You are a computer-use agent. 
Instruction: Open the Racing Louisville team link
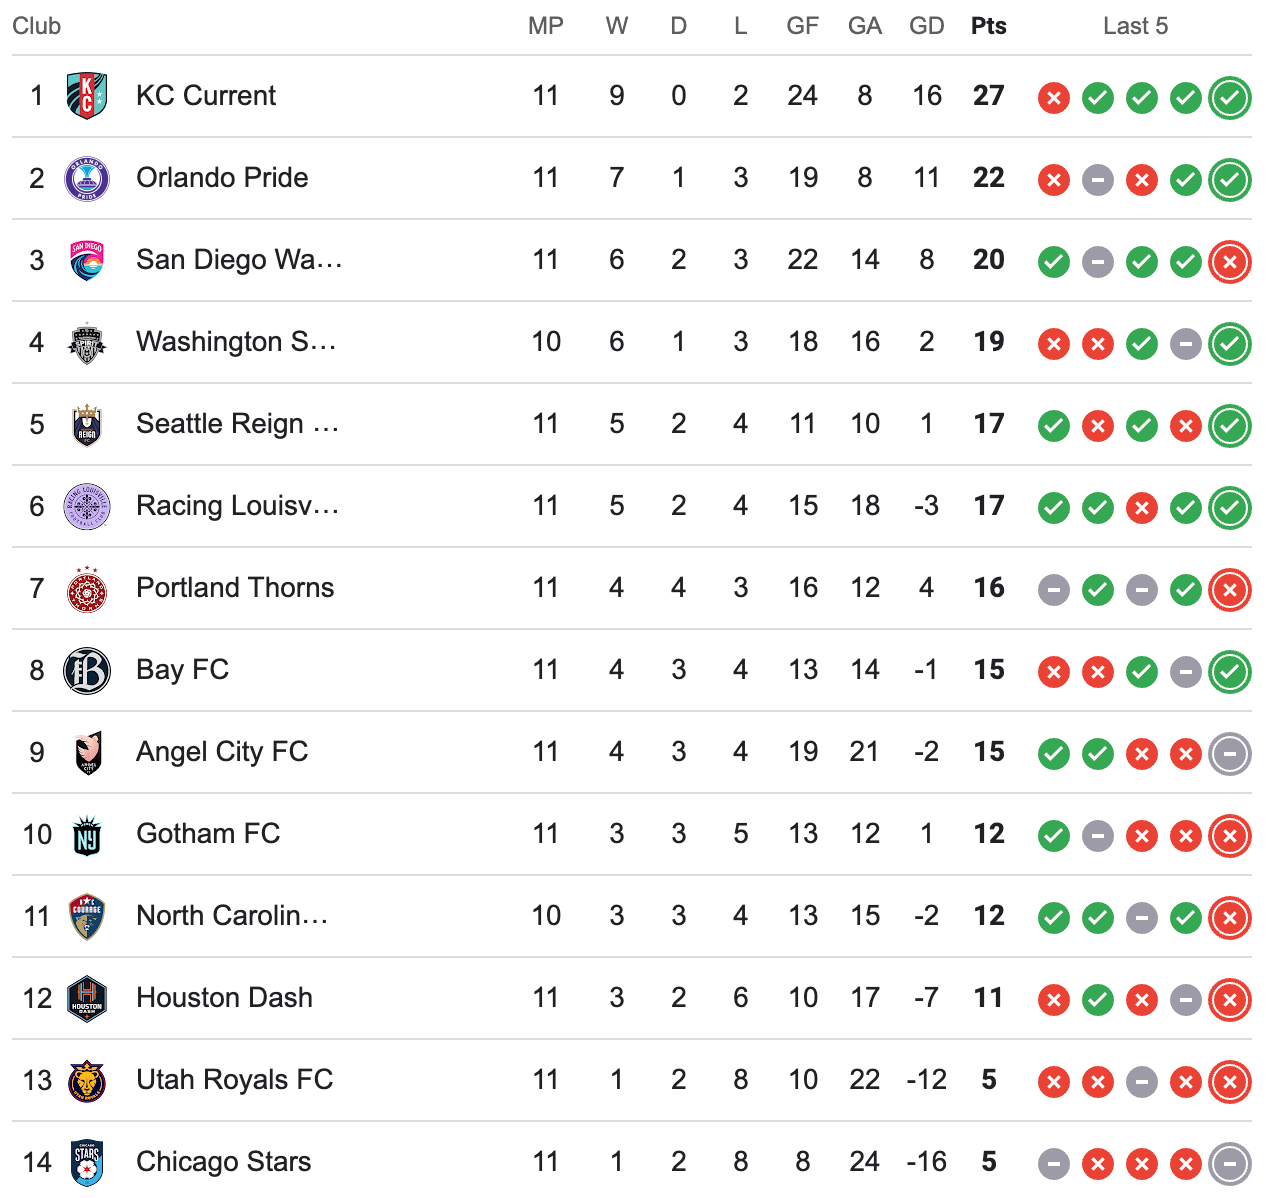coord(237,506)
